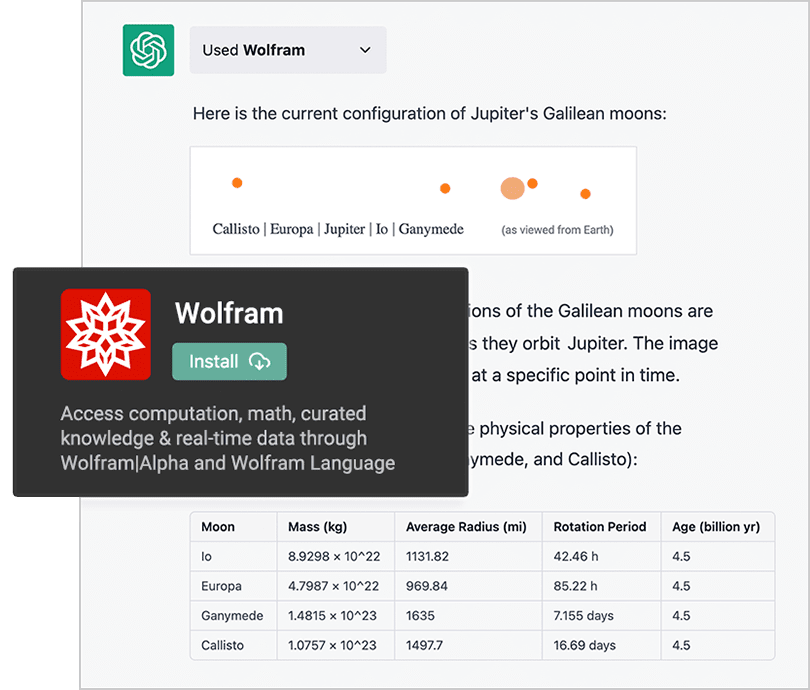Viewport: 810px width, 690px height.
Task: Click the "Average Radius (mi)" column header
Action: [x=466, y=527]
